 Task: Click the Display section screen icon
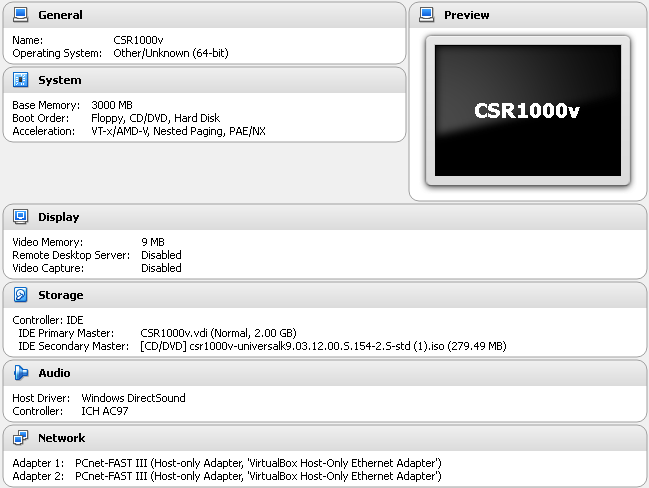[20, 216]
